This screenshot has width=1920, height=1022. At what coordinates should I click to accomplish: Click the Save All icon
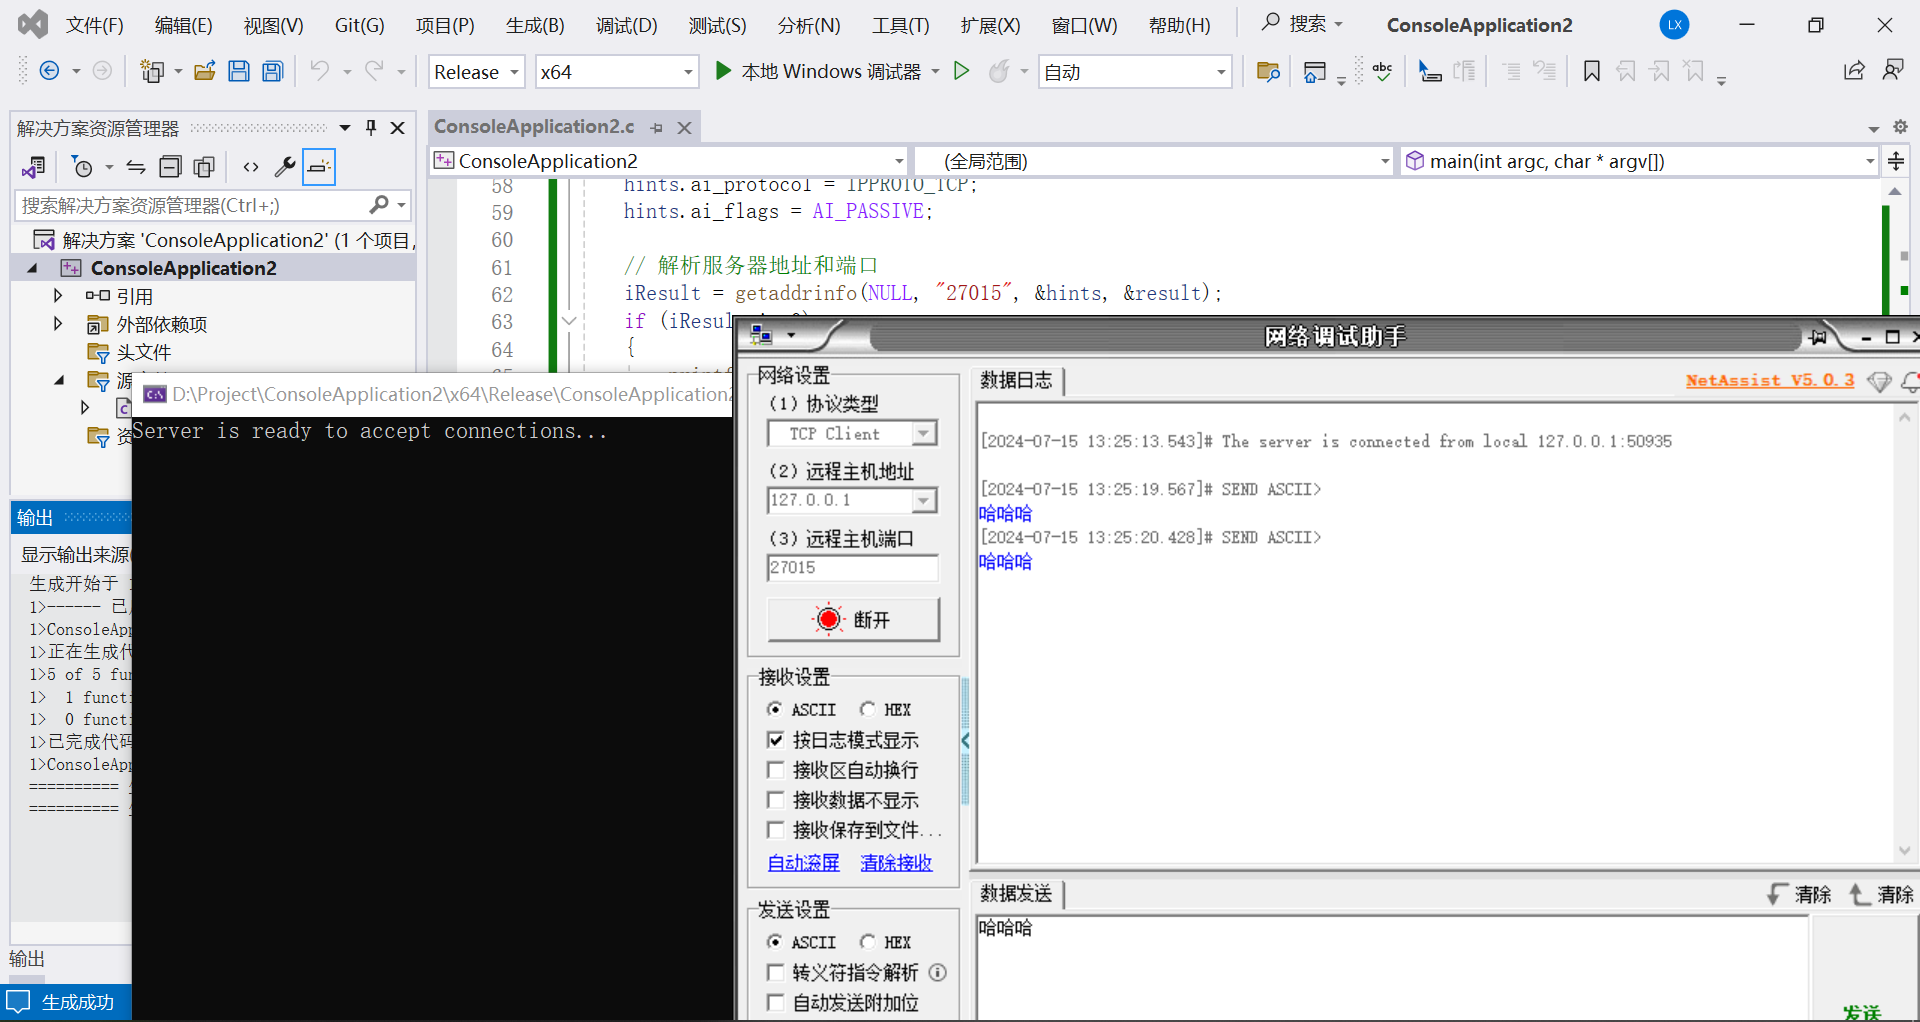(272, 70)
